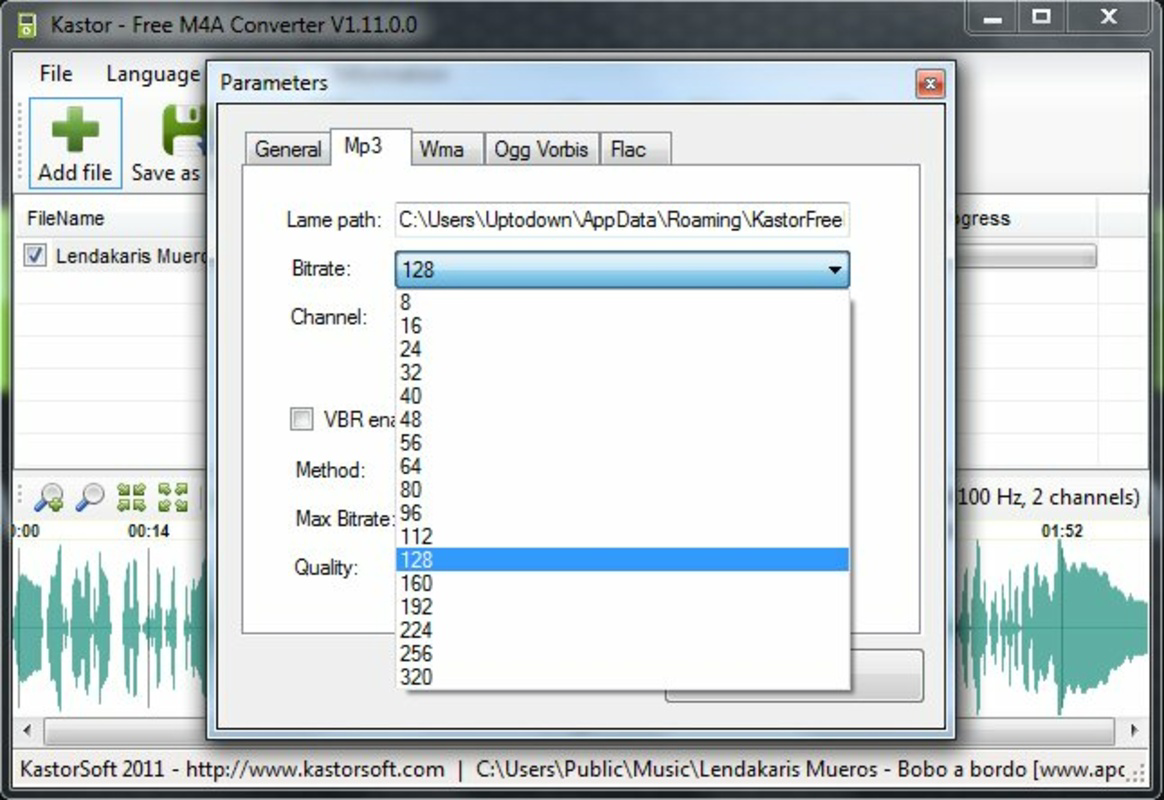Open the File menu
This screenshot has width=1164, height=800.
(56, 73)
